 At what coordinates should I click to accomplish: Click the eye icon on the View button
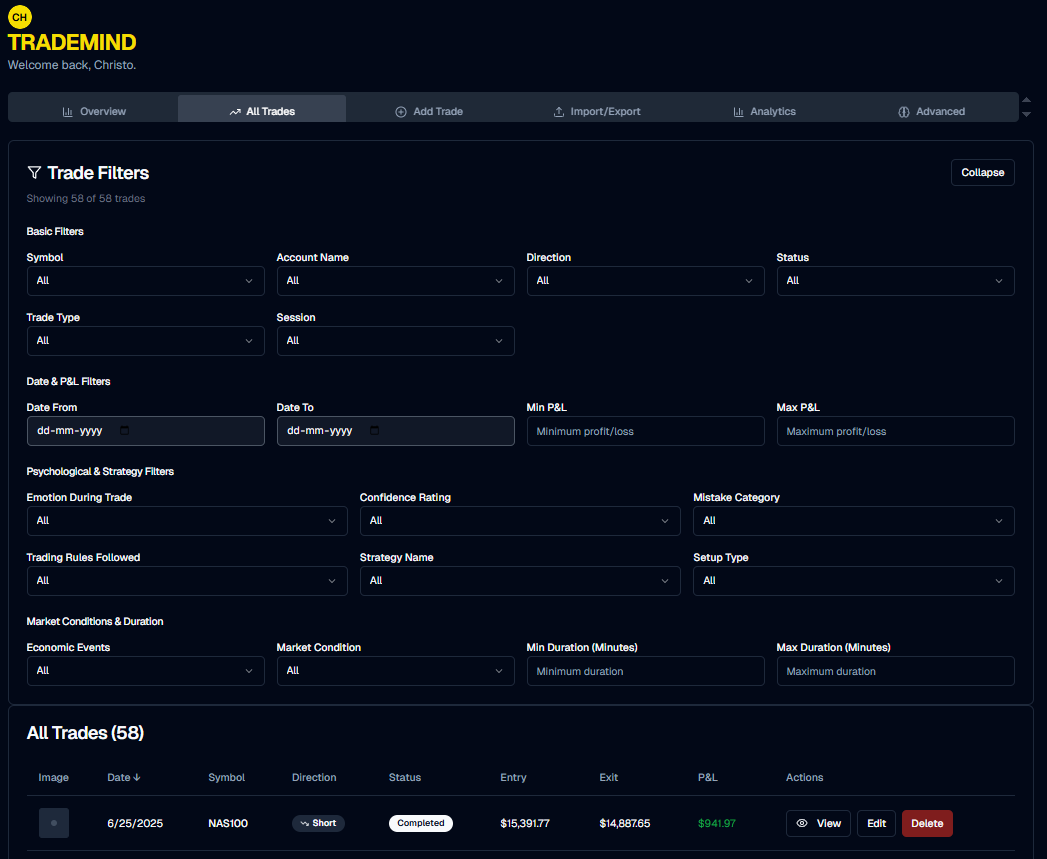[x=801, y=823]
